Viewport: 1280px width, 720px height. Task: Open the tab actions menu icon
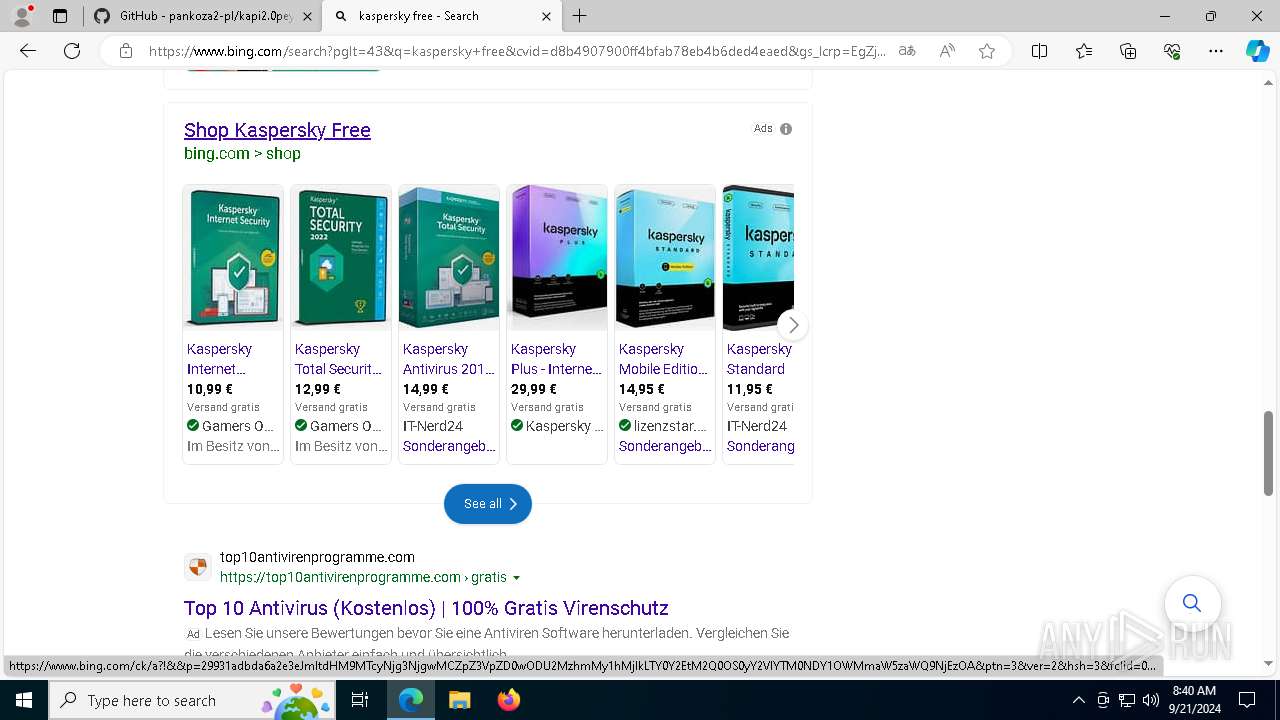coord(60,16)
